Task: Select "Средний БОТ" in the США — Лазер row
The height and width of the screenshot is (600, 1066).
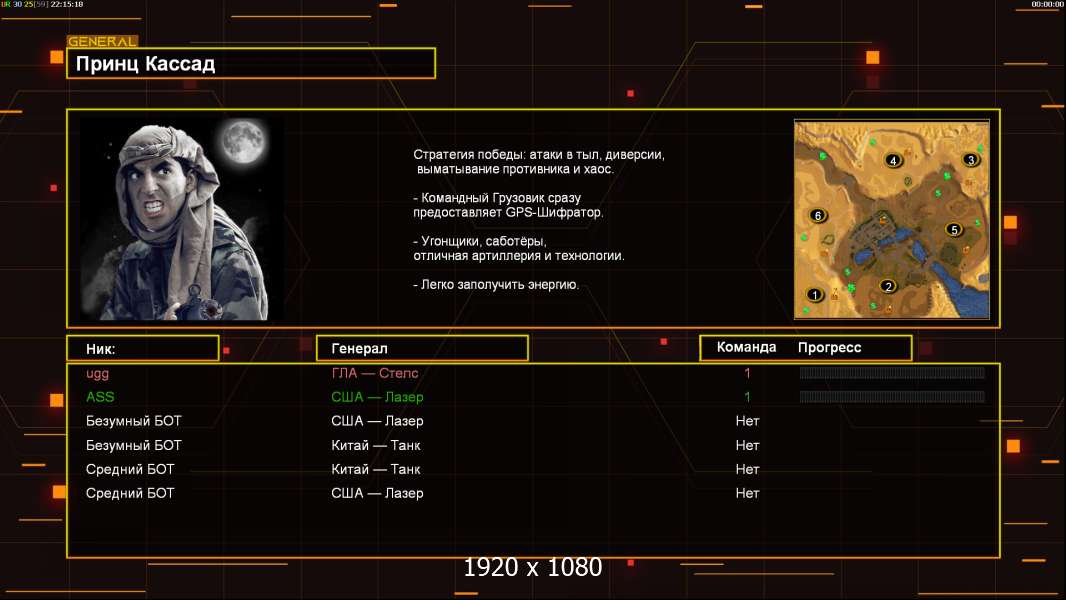Action: 130,493
